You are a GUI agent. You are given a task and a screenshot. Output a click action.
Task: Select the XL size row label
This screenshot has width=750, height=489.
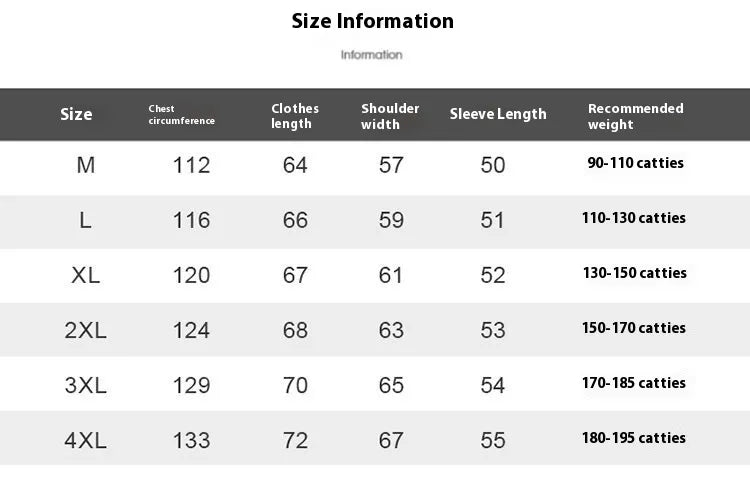click(86, 275)
